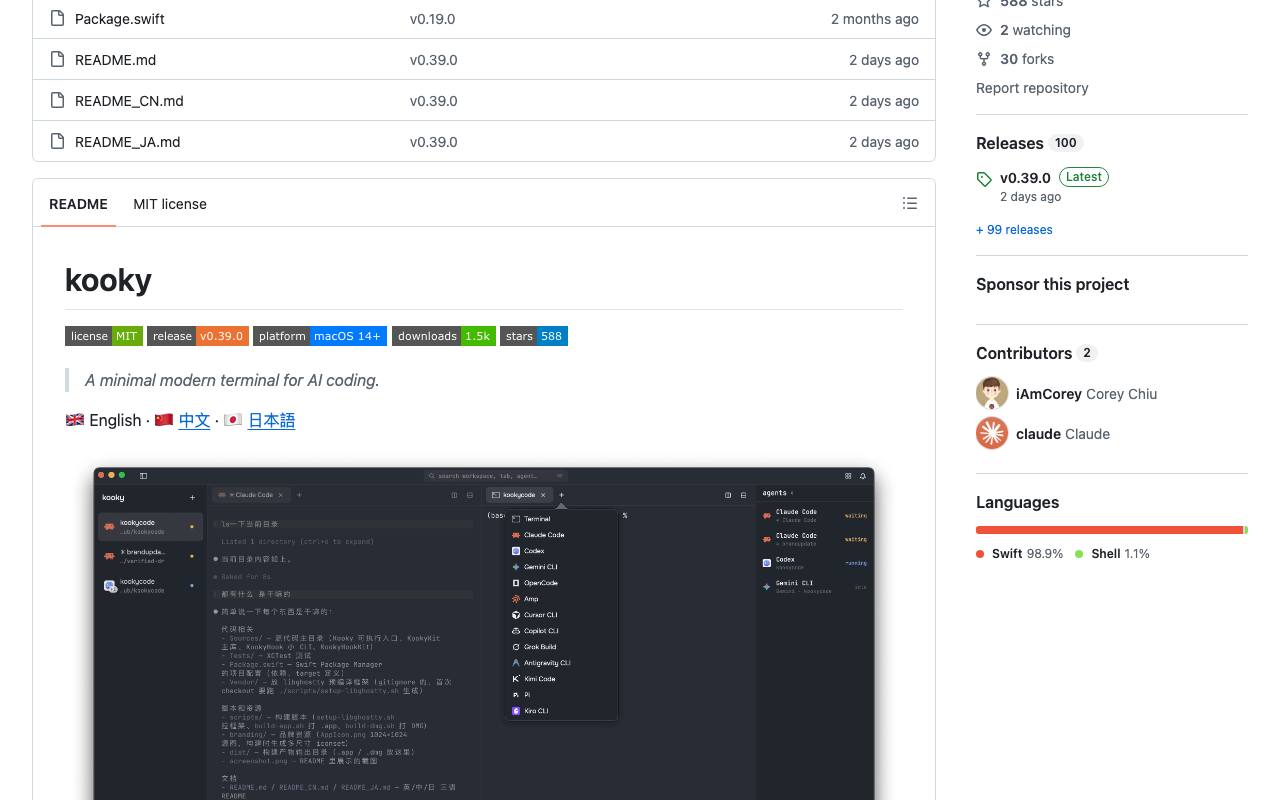
Task: Click the tag icon beside release v0.39.0
Action: (984, 179)
